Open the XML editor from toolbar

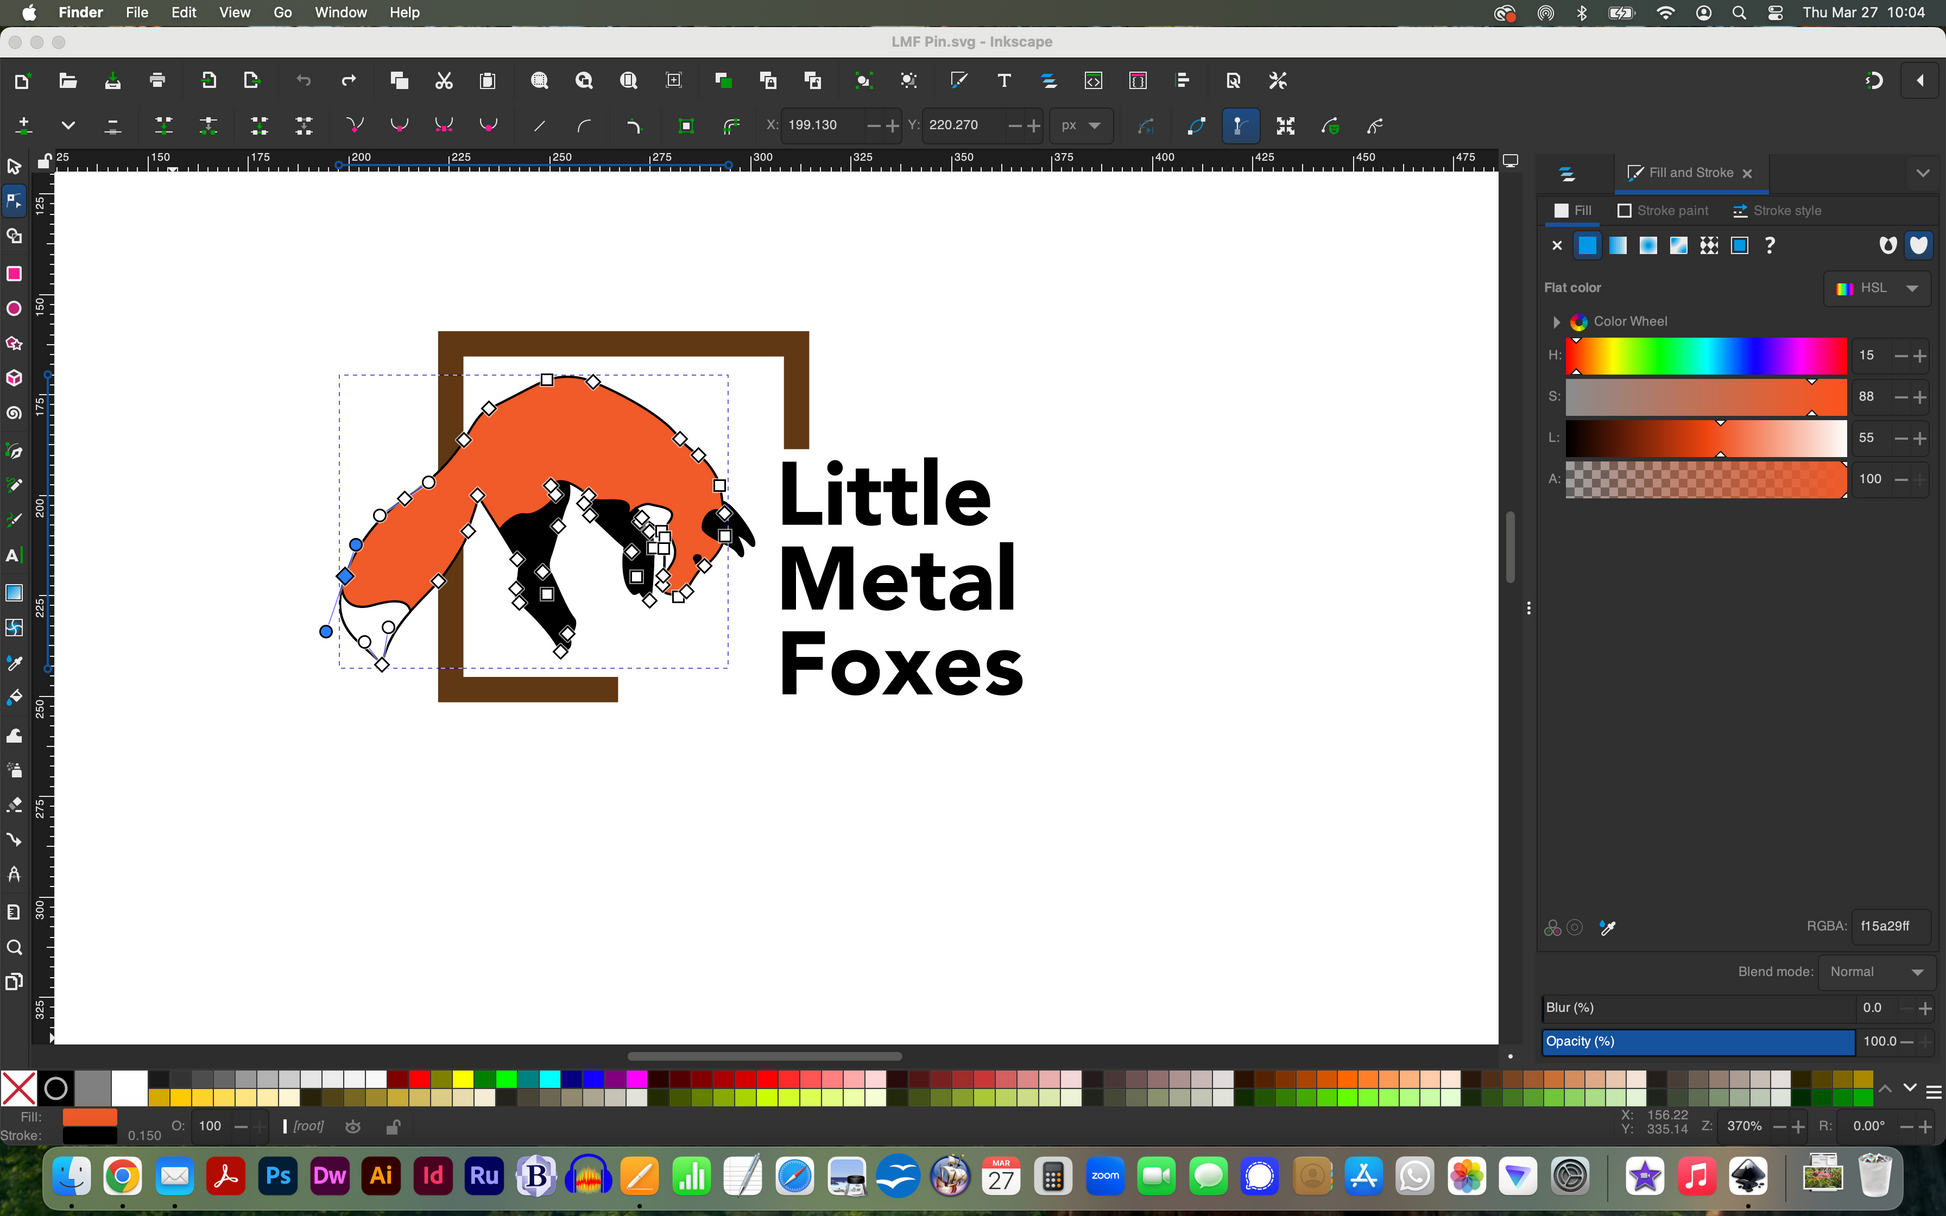coord(1093,81)
